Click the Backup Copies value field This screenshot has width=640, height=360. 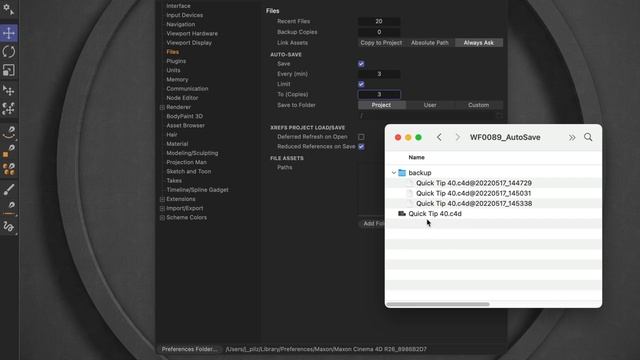(x=379, y=32)
